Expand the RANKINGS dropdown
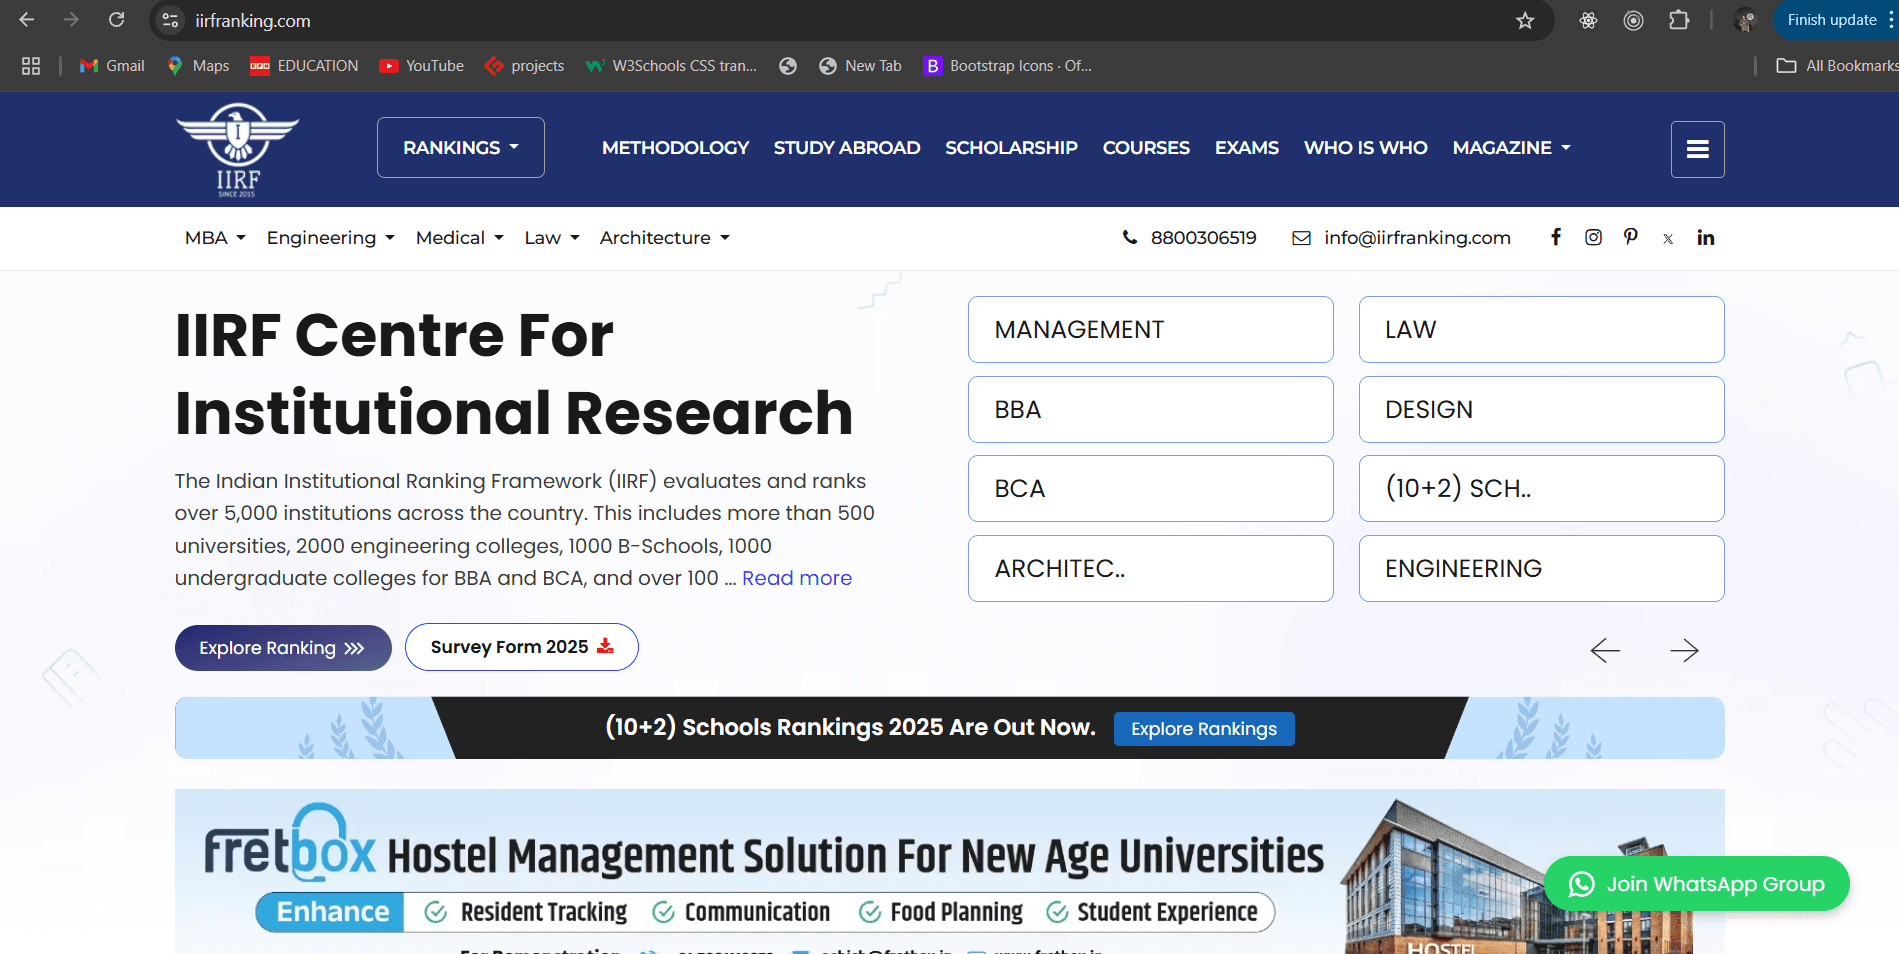1899x954 pixels. coord(460,147)
